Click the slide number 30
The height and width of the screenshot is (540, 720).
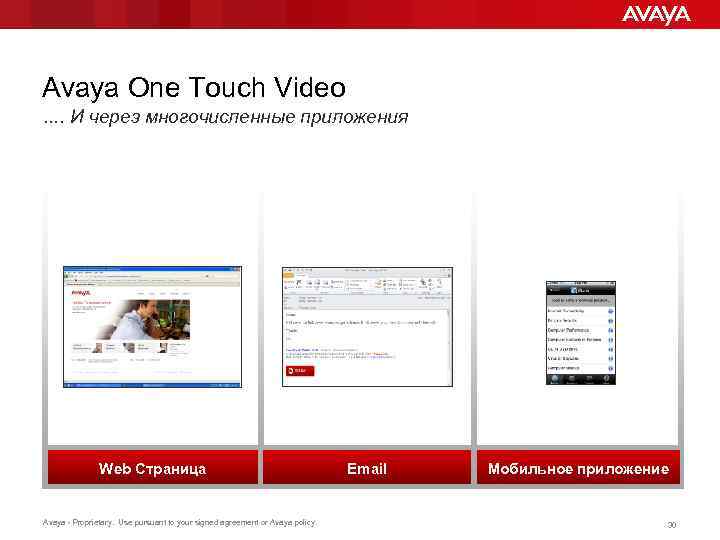pyautogui.click(x=671, y=524)
